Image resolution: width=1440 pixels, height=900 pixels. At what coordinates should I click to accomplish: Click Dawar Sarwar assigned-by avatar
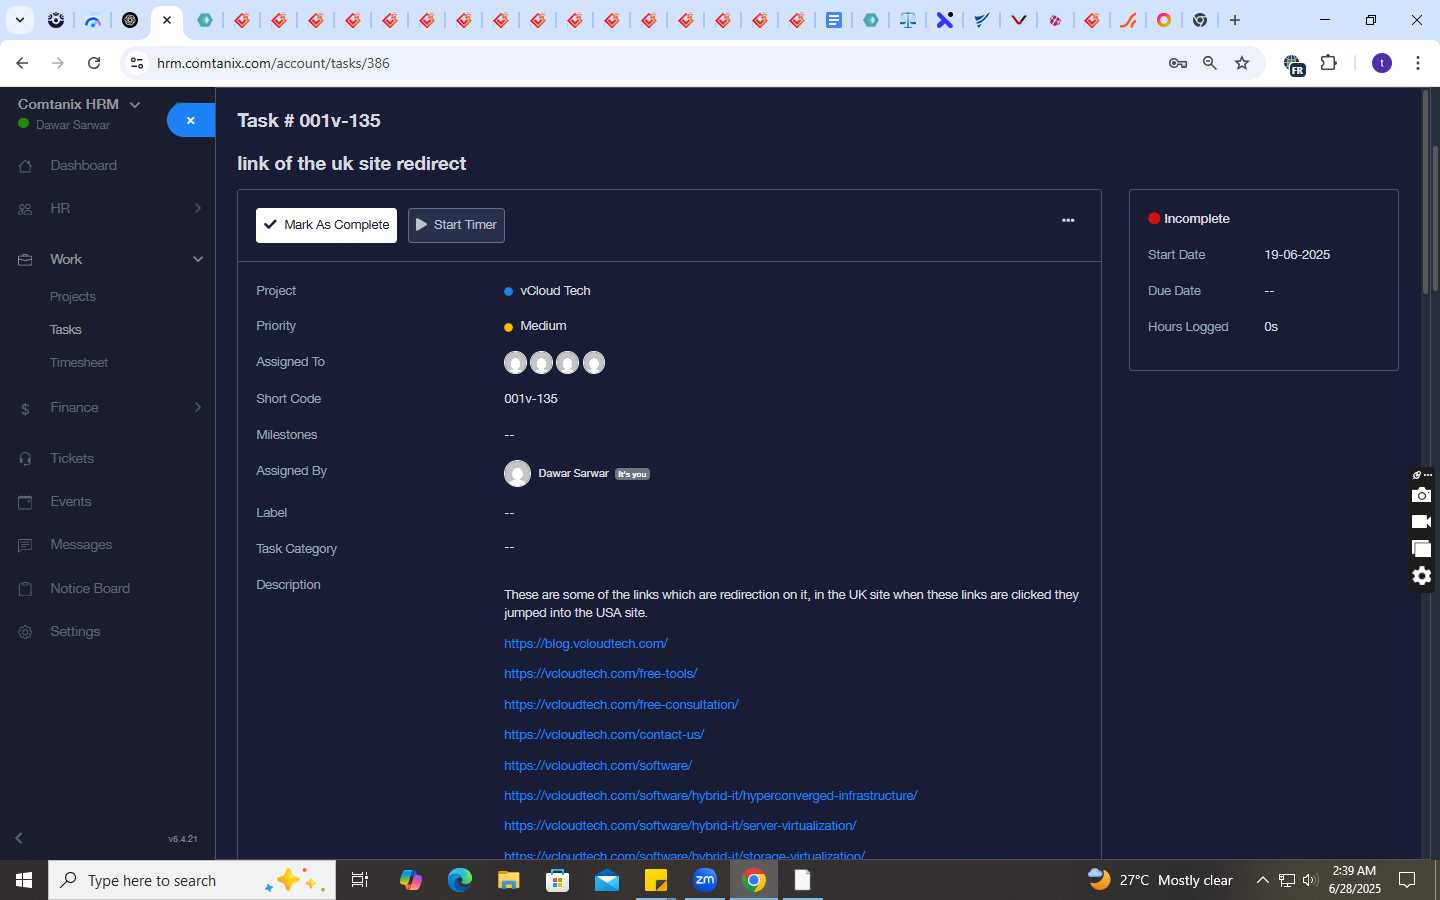(517, 474)
